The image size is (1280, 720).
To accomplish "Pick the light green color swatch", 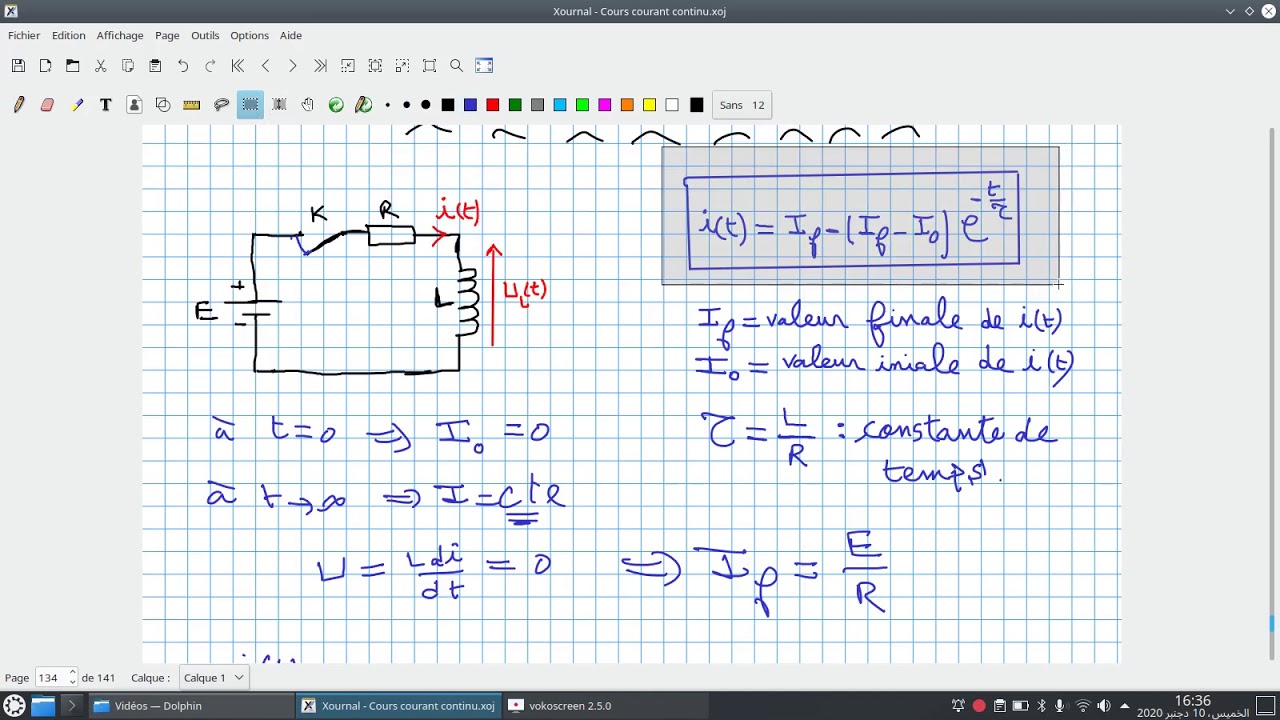I will click(x=582, y=105).
